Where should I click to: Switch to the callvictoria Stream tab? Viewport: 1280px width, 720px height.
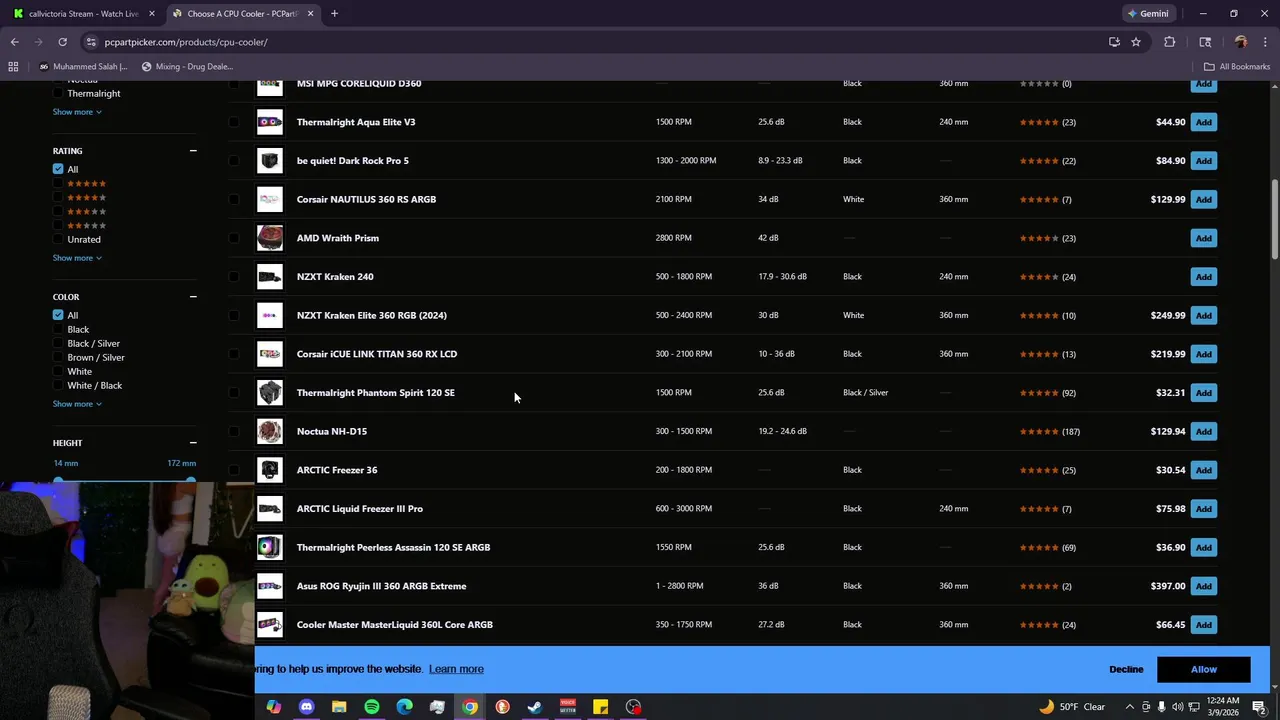(82, 14)
